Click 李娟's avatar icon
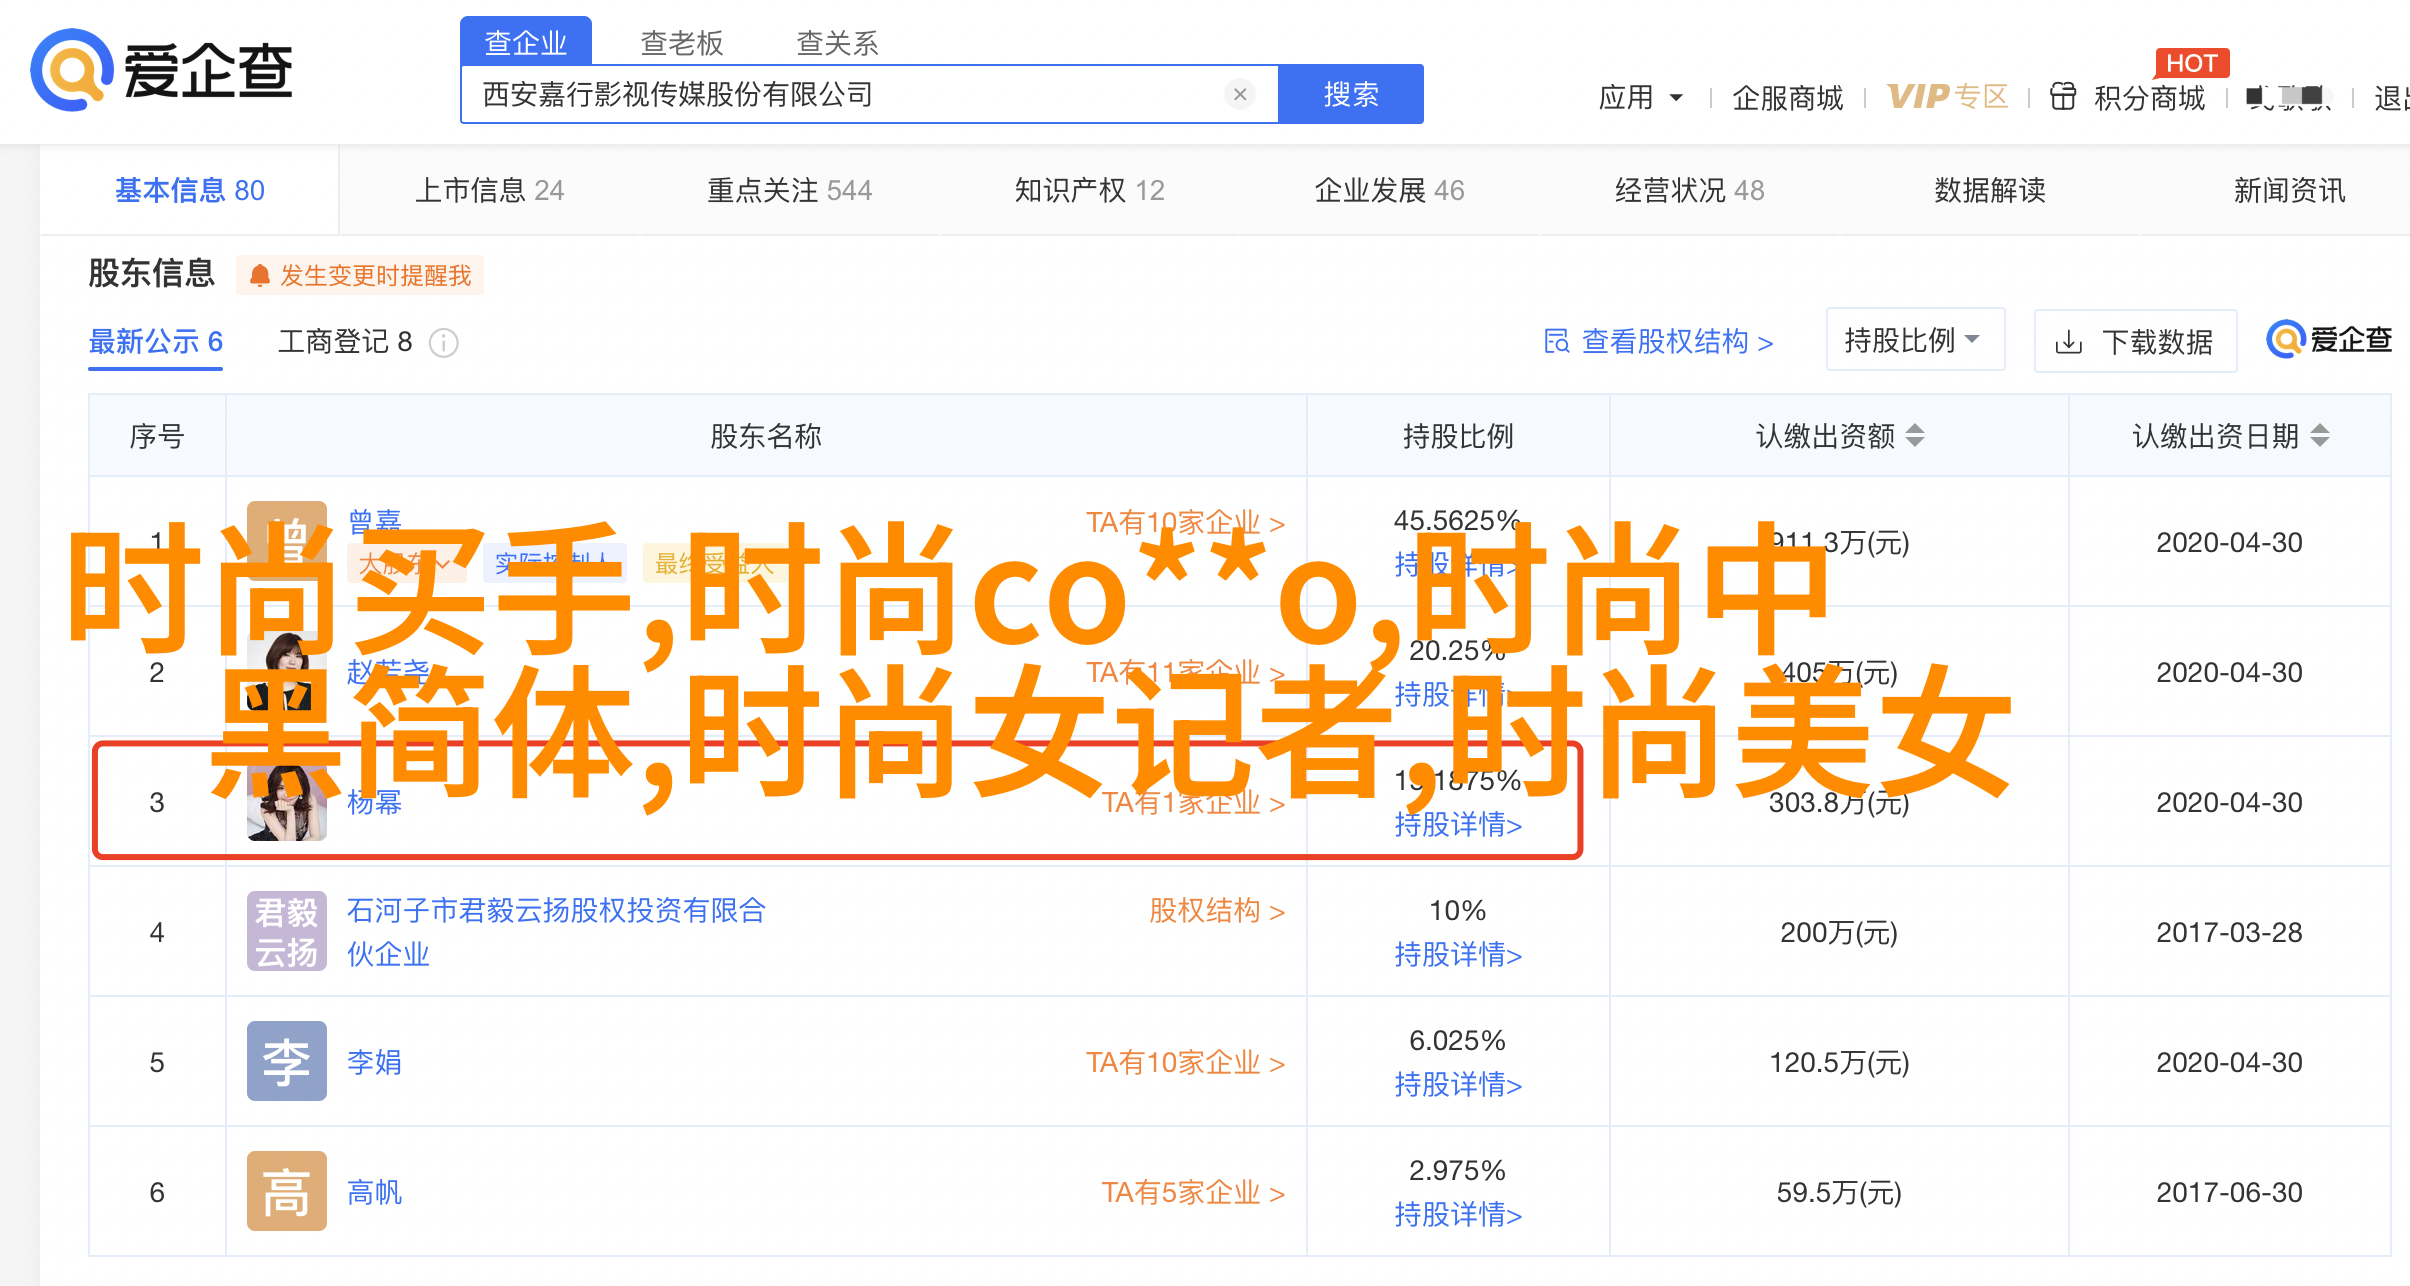 (287, 1061)
